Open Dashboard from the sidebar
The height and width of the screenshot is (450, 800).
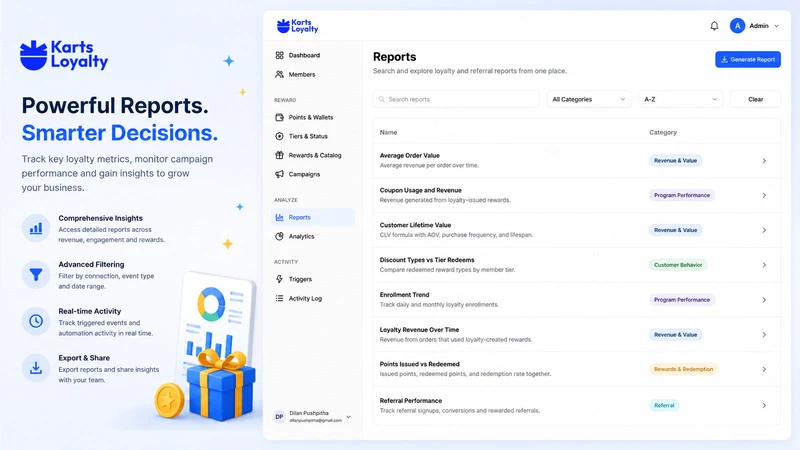click(304, 55)
